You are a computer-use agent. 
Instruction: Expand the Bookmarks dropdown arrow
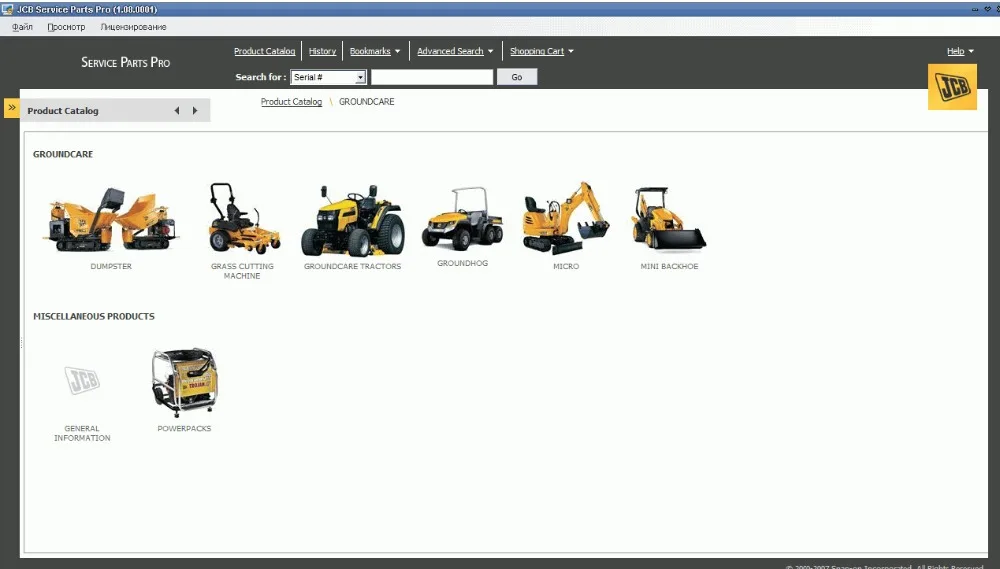pos(397,52)
